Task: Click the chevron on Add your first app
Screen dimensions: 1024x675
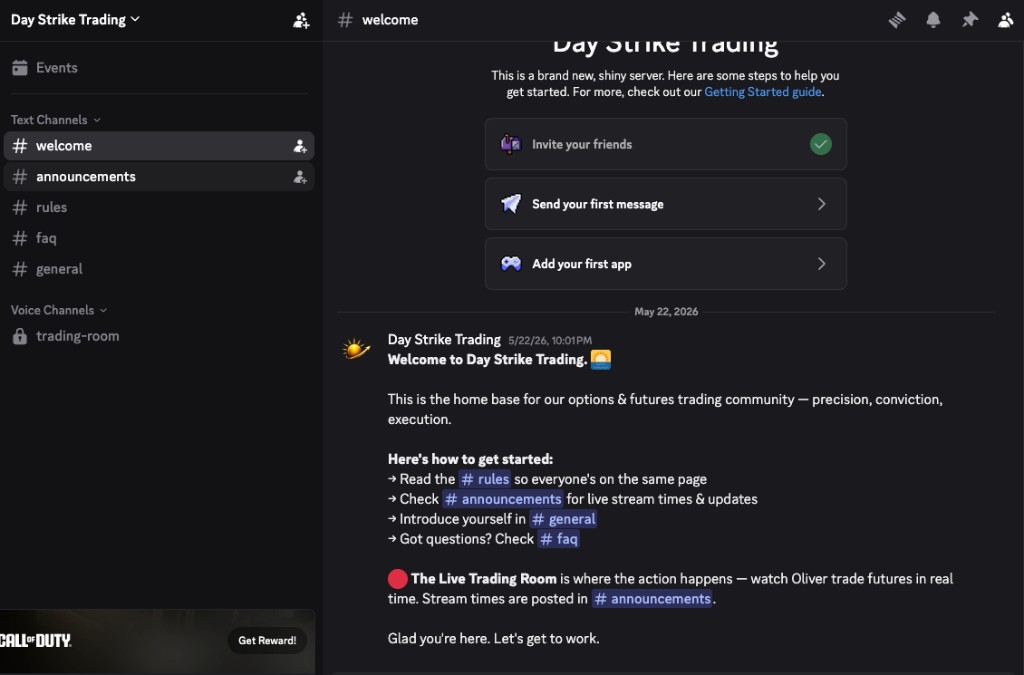Action: pyautogui.click(x=822, y=264)
